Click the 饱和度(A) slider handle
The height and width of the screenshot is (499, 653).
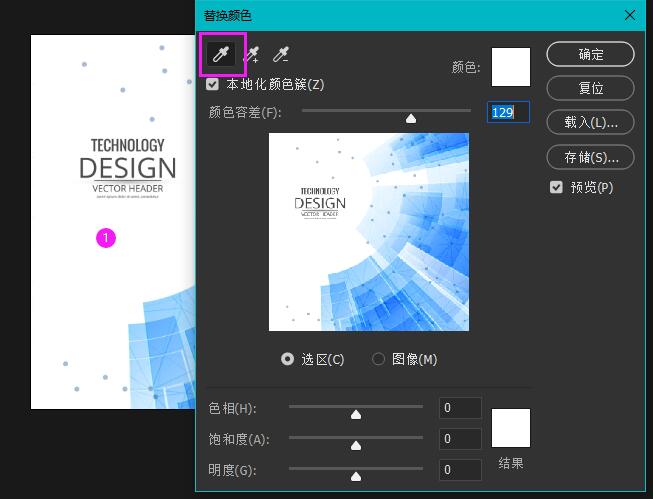click(x=356, y=446)
